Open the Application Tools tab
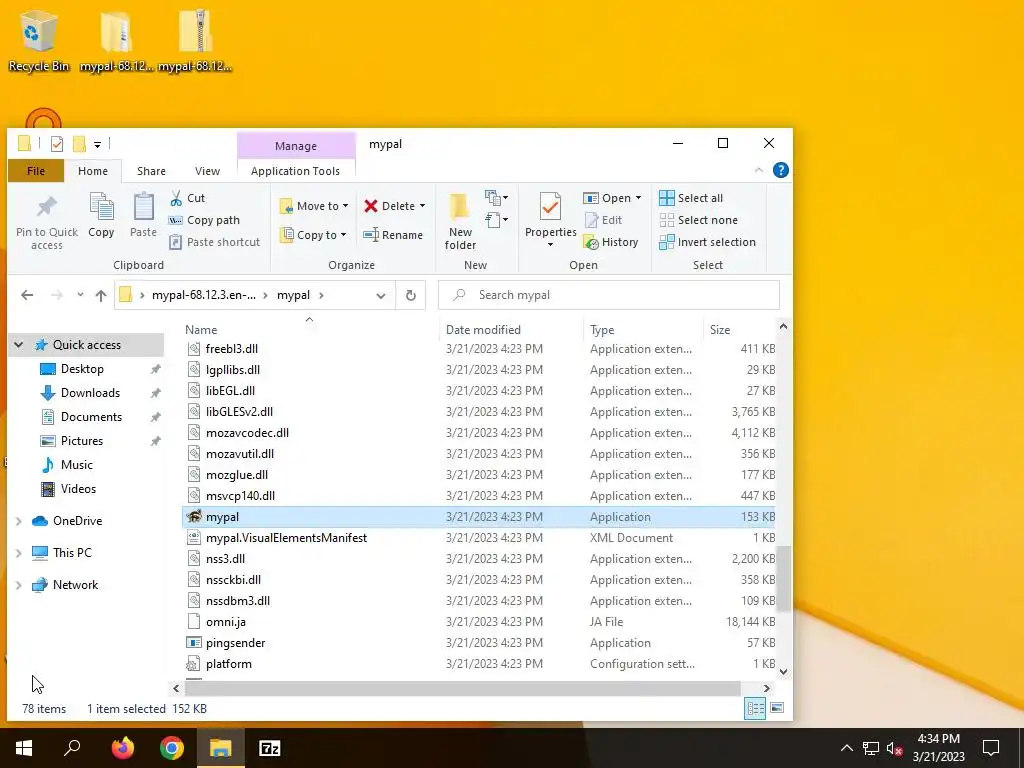 click(x=295, y=170)
